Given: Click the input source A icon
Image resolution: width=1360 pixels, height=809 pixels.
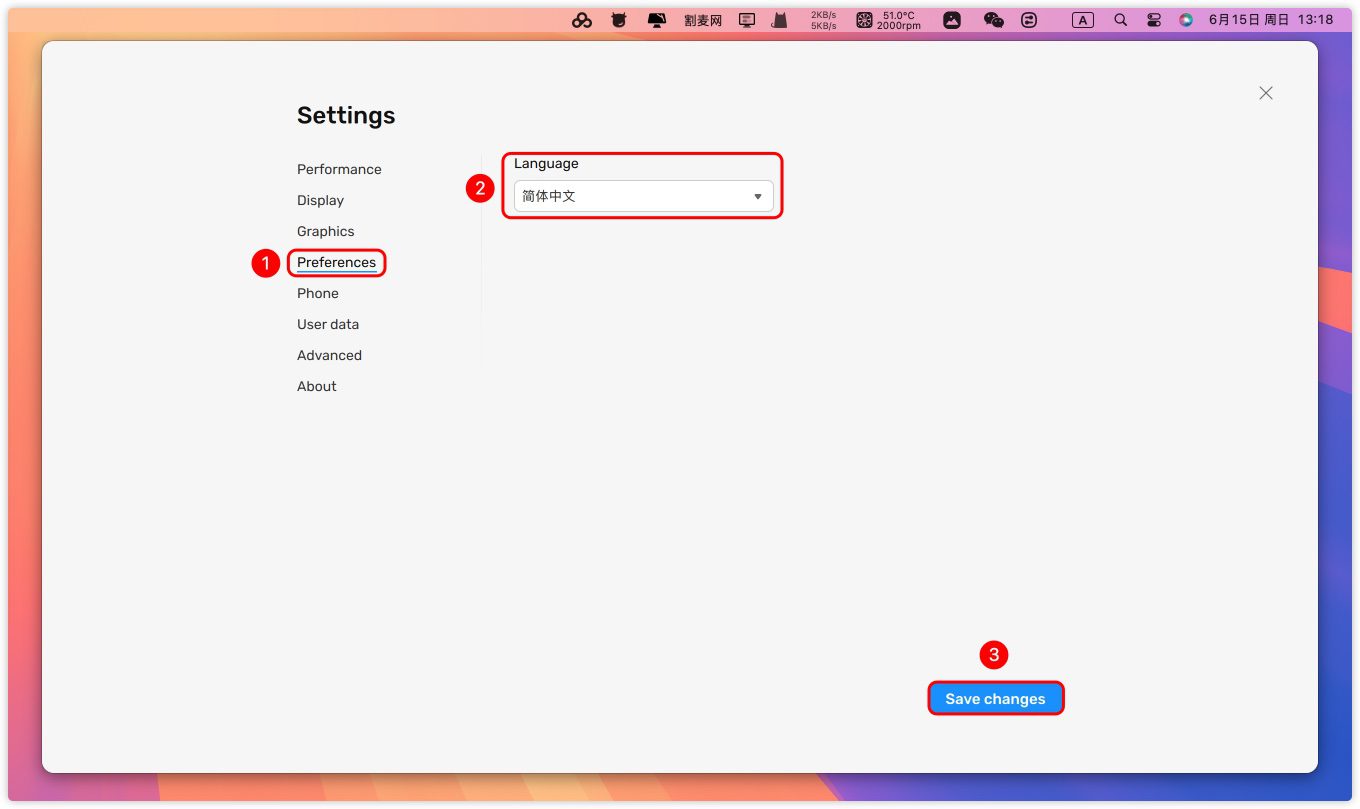Looking at the screenshot, I should click(1082, 20).
